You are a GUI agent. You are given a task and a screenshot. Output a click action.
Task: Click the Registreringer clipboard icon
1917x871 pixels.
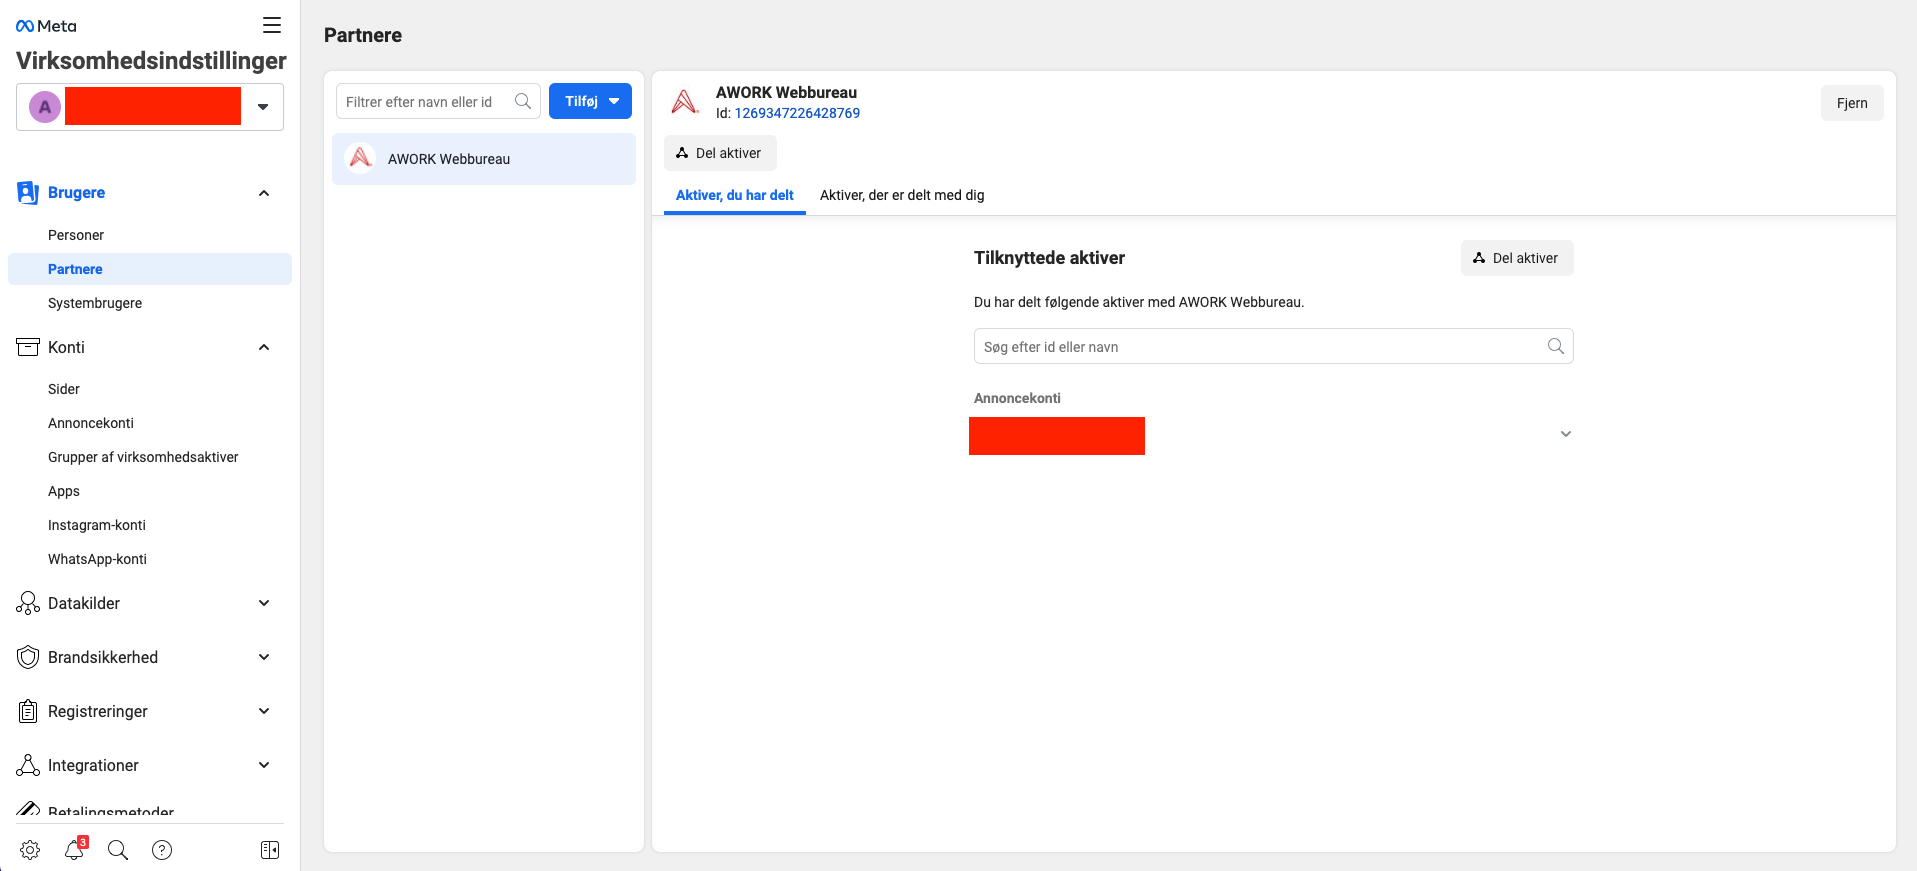tap(28, 711)
